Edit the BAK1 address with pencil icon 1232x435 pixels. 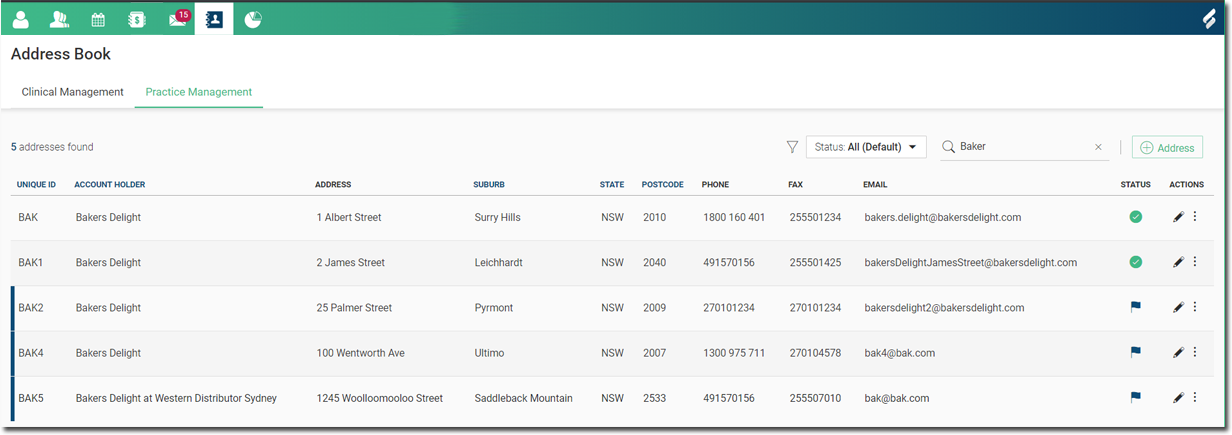pos(1178,262)
